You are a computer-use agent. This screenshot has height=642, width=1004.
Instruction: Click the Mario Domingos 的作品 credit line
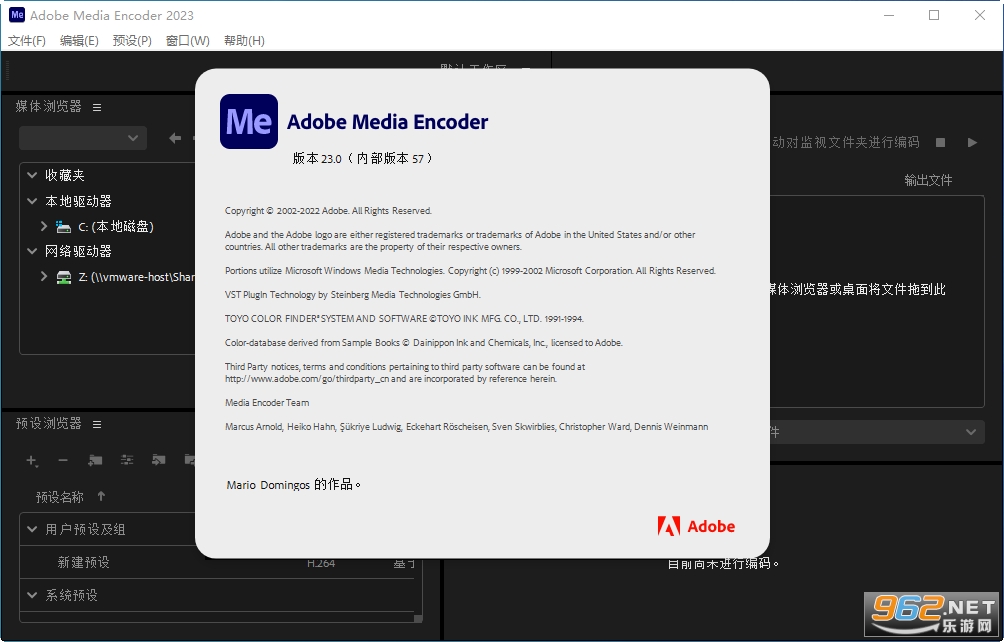pos(293,485)
